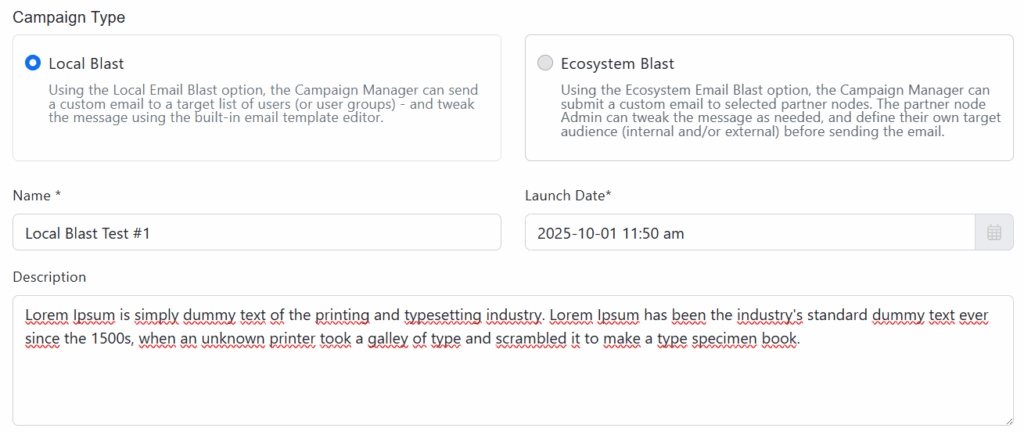Screen dimensions: 1024x432
Task: Click the resize handle of Description box
Action: [1007, 420]
